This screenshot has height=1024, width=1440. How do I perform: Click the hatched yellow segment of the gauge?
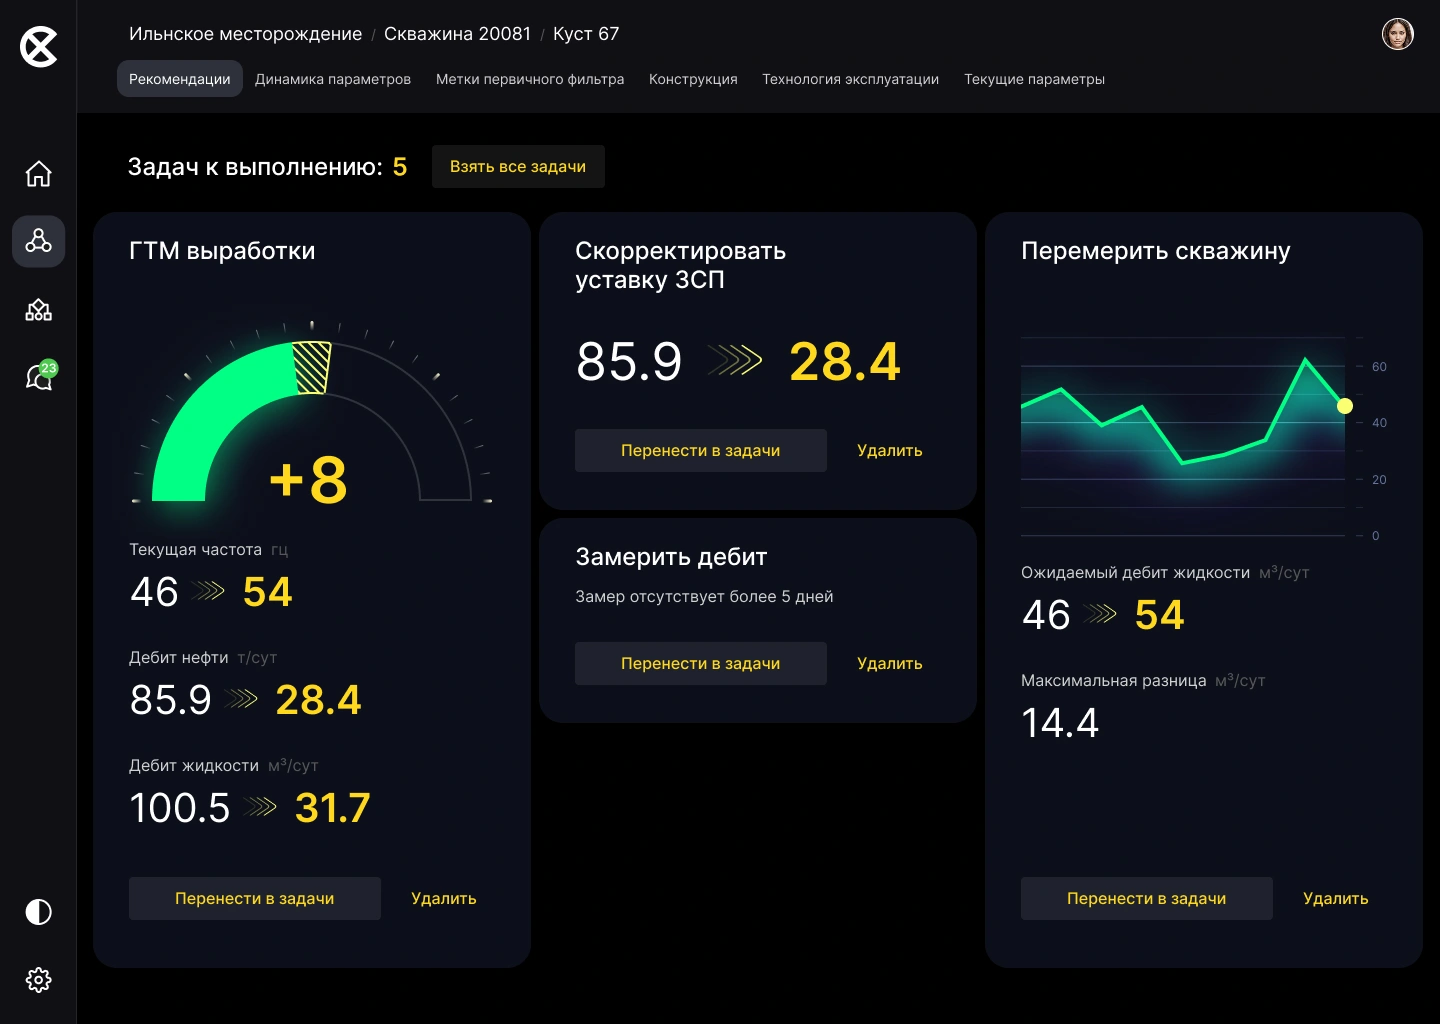coord(311,368)
